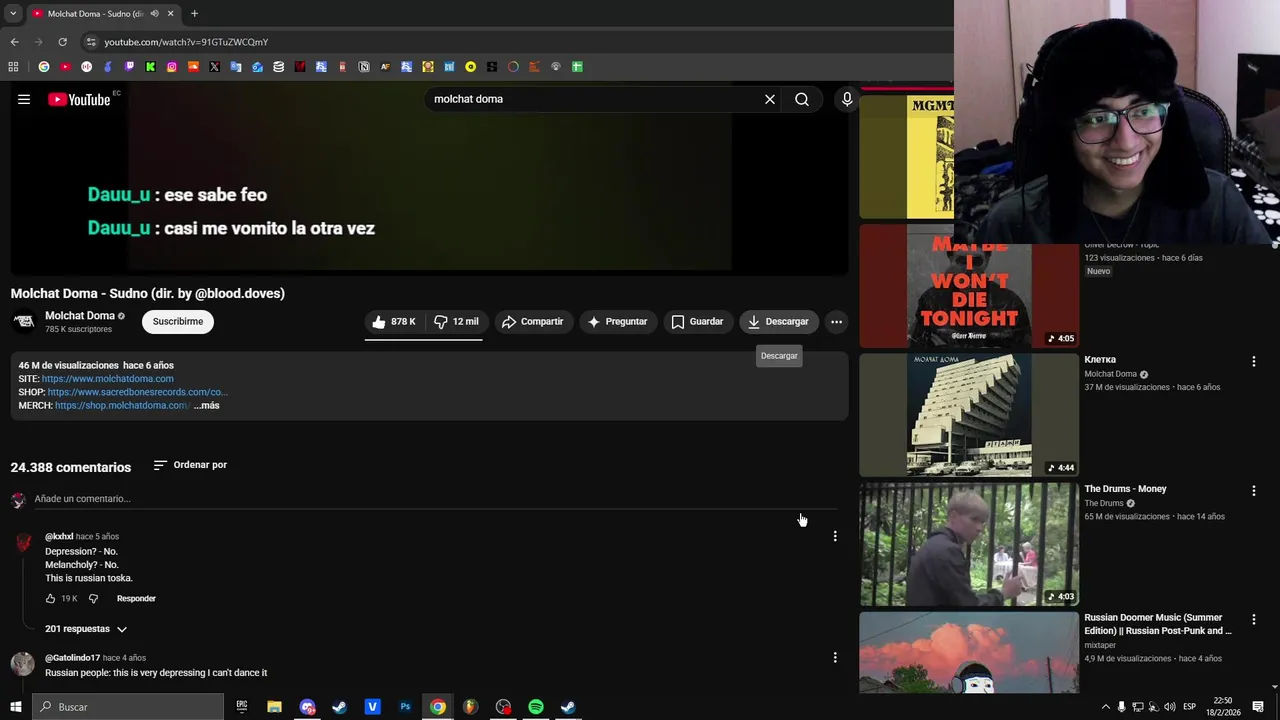Run the search with the magnifier button
This screenshot has width=1280, height=720.
(x=802, y=99)
